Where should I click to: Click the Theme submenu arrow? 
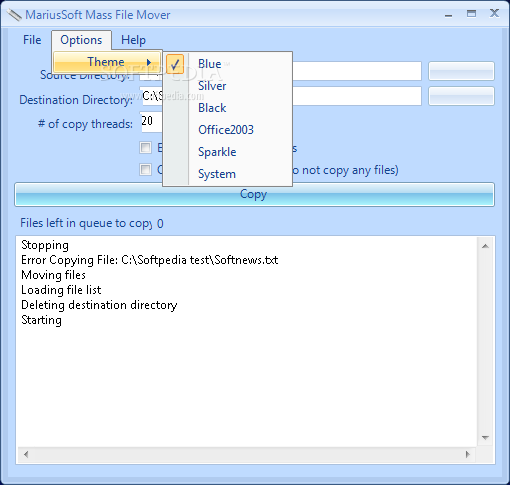tap(149, 62)
